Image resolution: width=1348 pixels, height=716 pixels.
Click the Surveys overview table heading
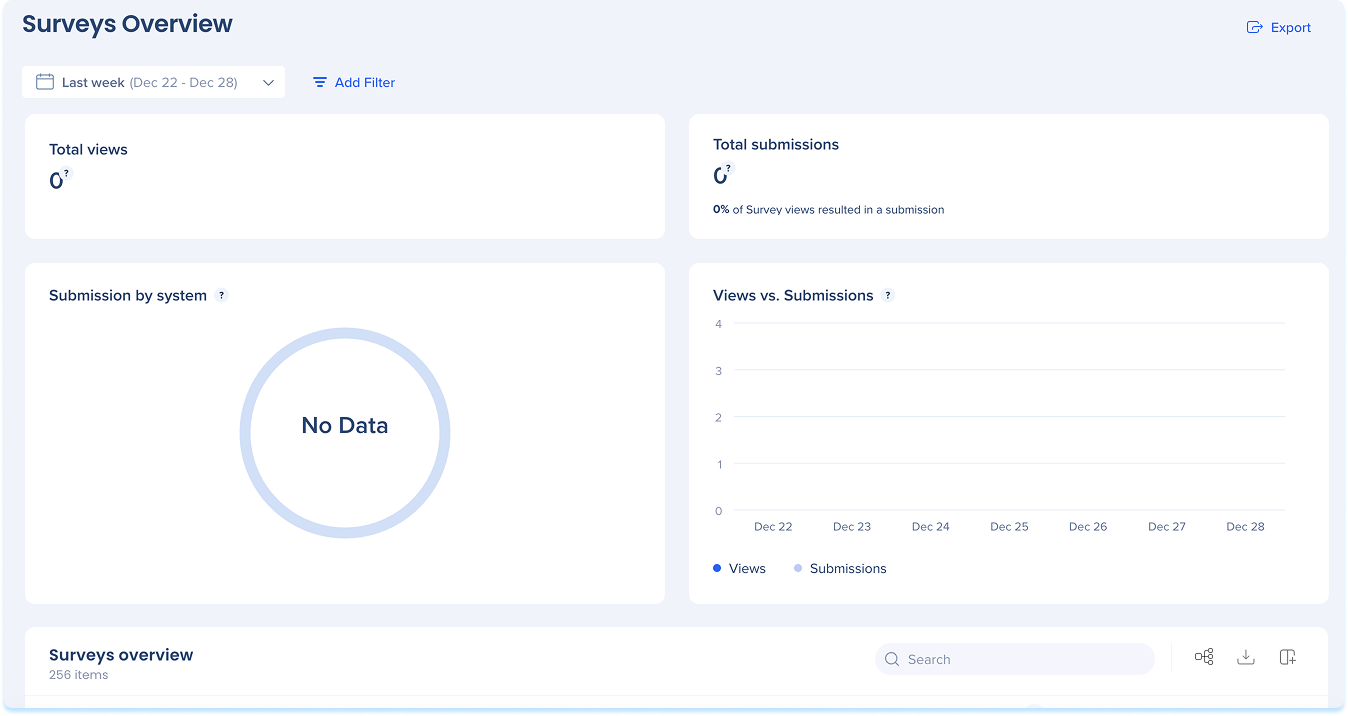click(121, 655)
